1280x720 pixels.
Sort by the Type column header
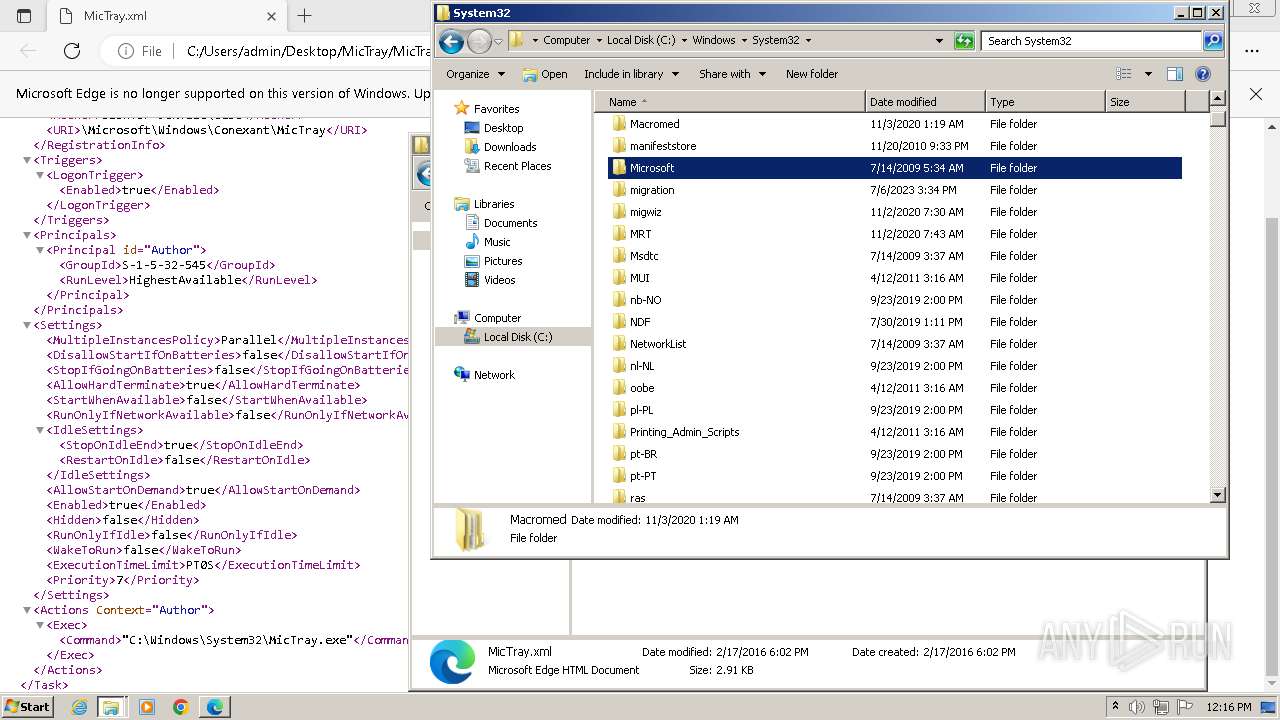(x=1045, y=102)
